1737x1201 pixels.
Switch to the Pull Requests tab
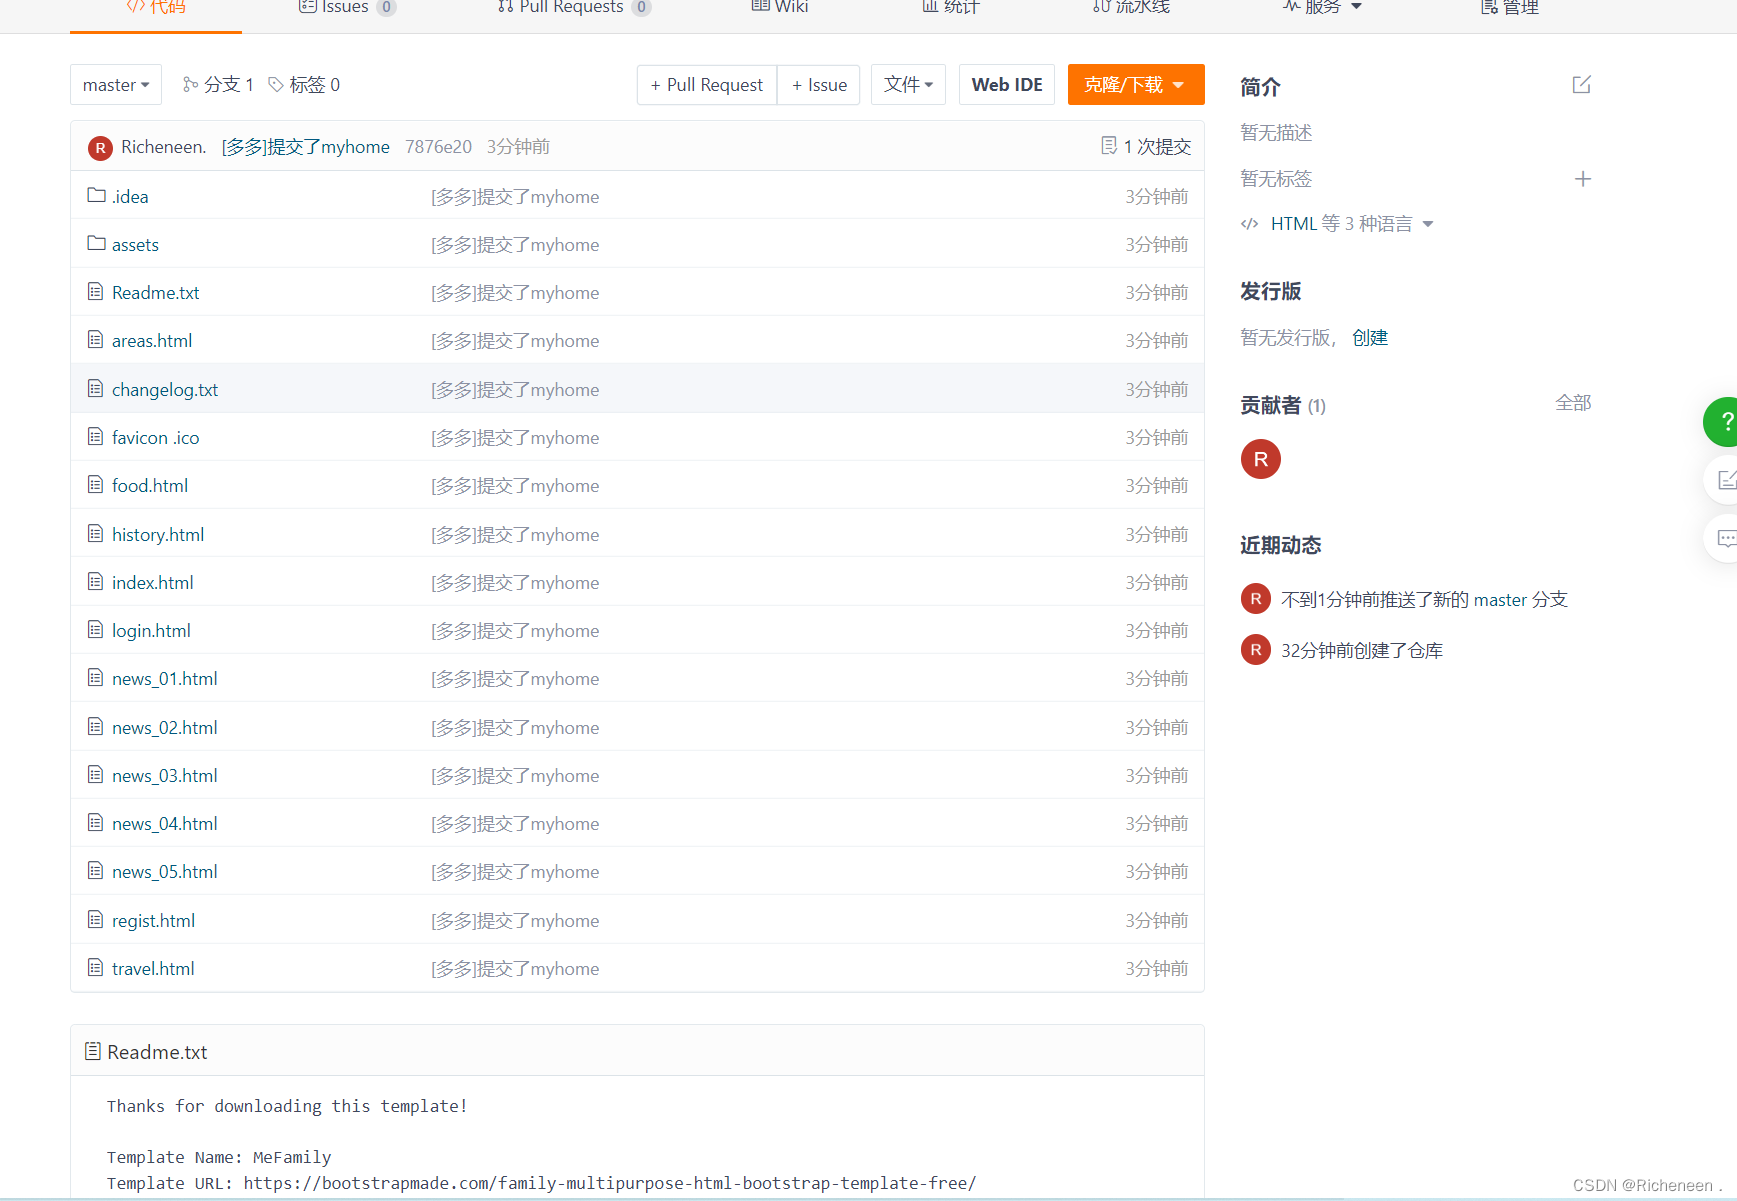coord(574,8)
